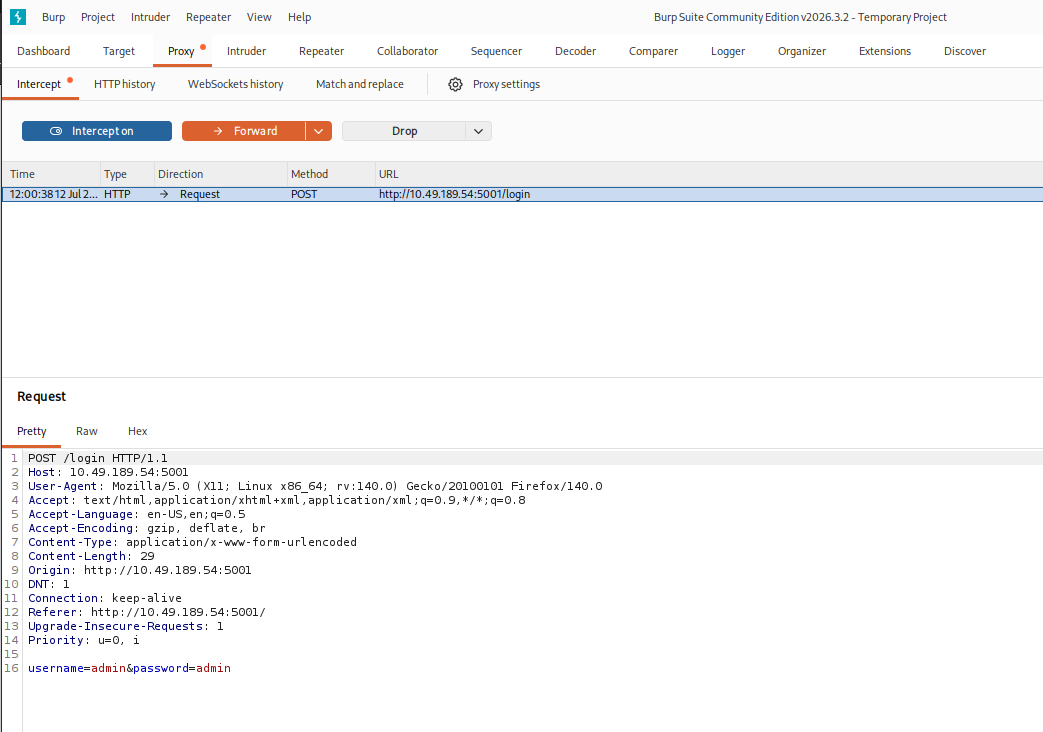Click the Drop button
The height and width of the screenshot is (732, 1043).
pos(404,131)
